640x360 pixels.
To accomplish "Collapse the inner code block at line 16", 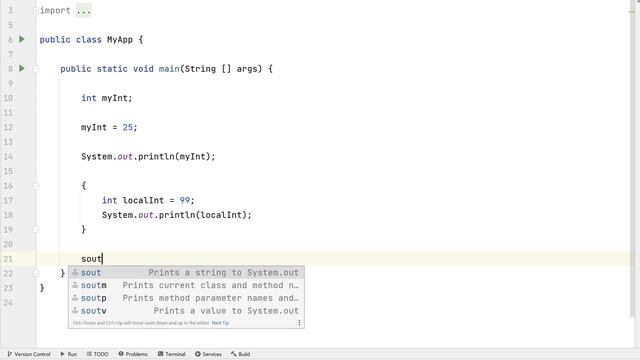I will coord(36,186).
